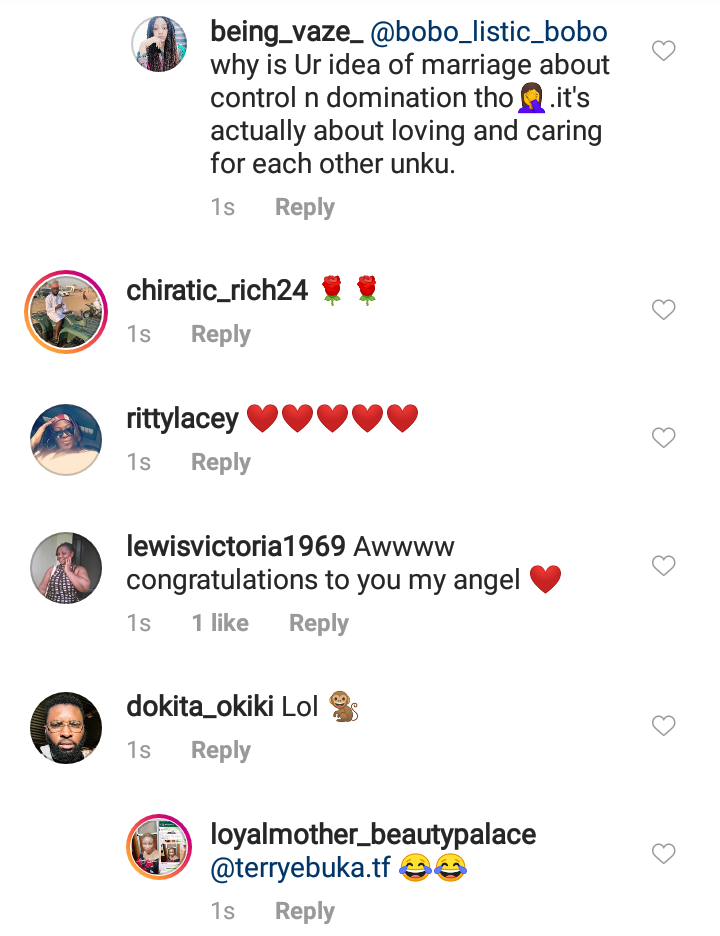
Task: Open the @terryebuka.tf mention link
Action: click(300, 868)
